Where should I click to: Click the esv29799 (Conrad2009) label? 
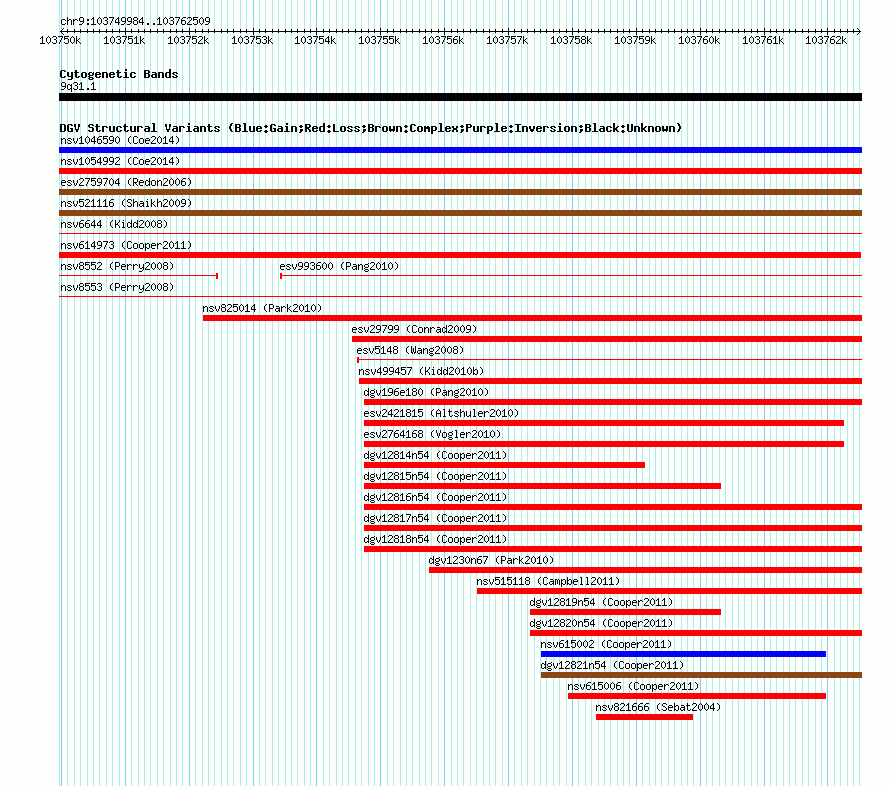[414, 329]
